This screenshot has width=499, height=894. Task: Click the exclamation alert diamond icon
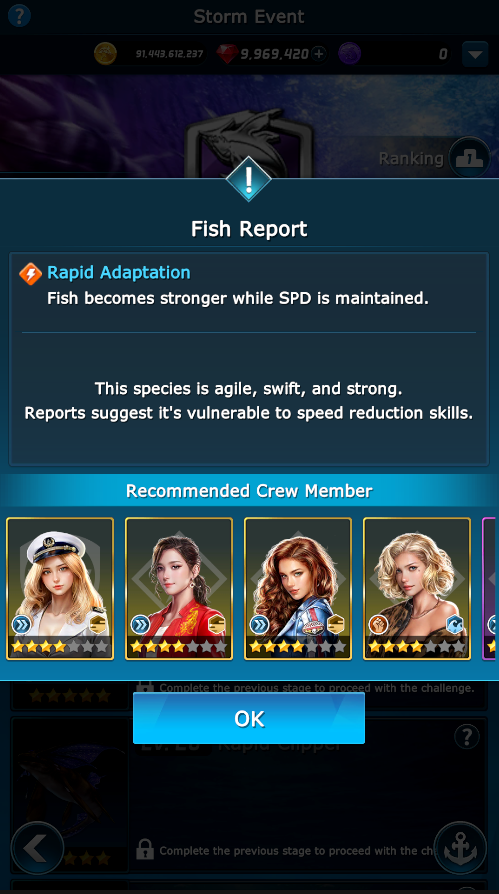click(x=249, y=179)
